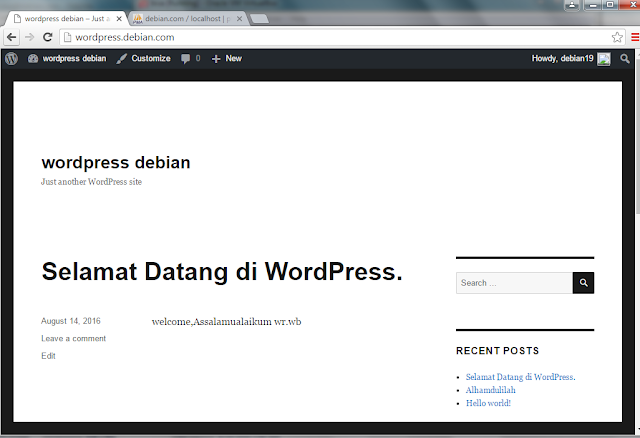The image size is (640, 438).
Task: Switch to the debian.com / localhost tab
Action: pyautogui.click(x=188, y=19)
